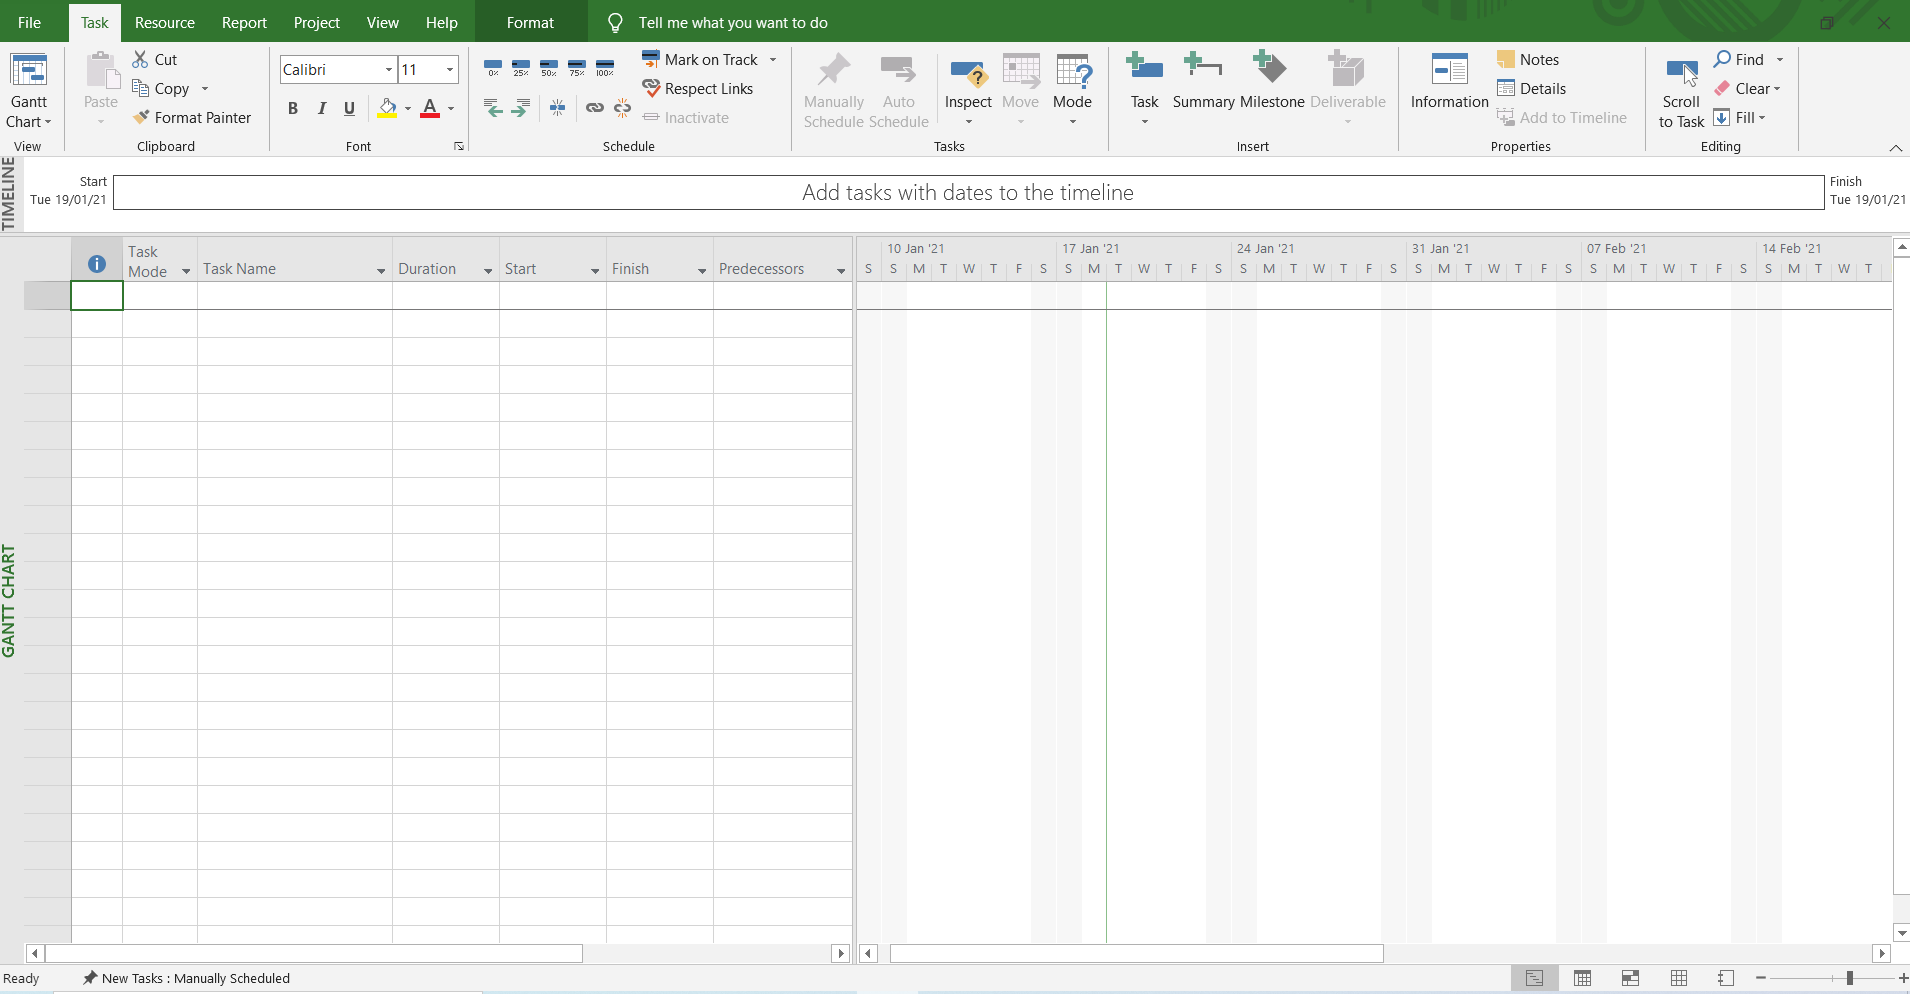This screenshot has height=994, width=1910.
Task: Switch to the View tab
Action: [382, 22]
